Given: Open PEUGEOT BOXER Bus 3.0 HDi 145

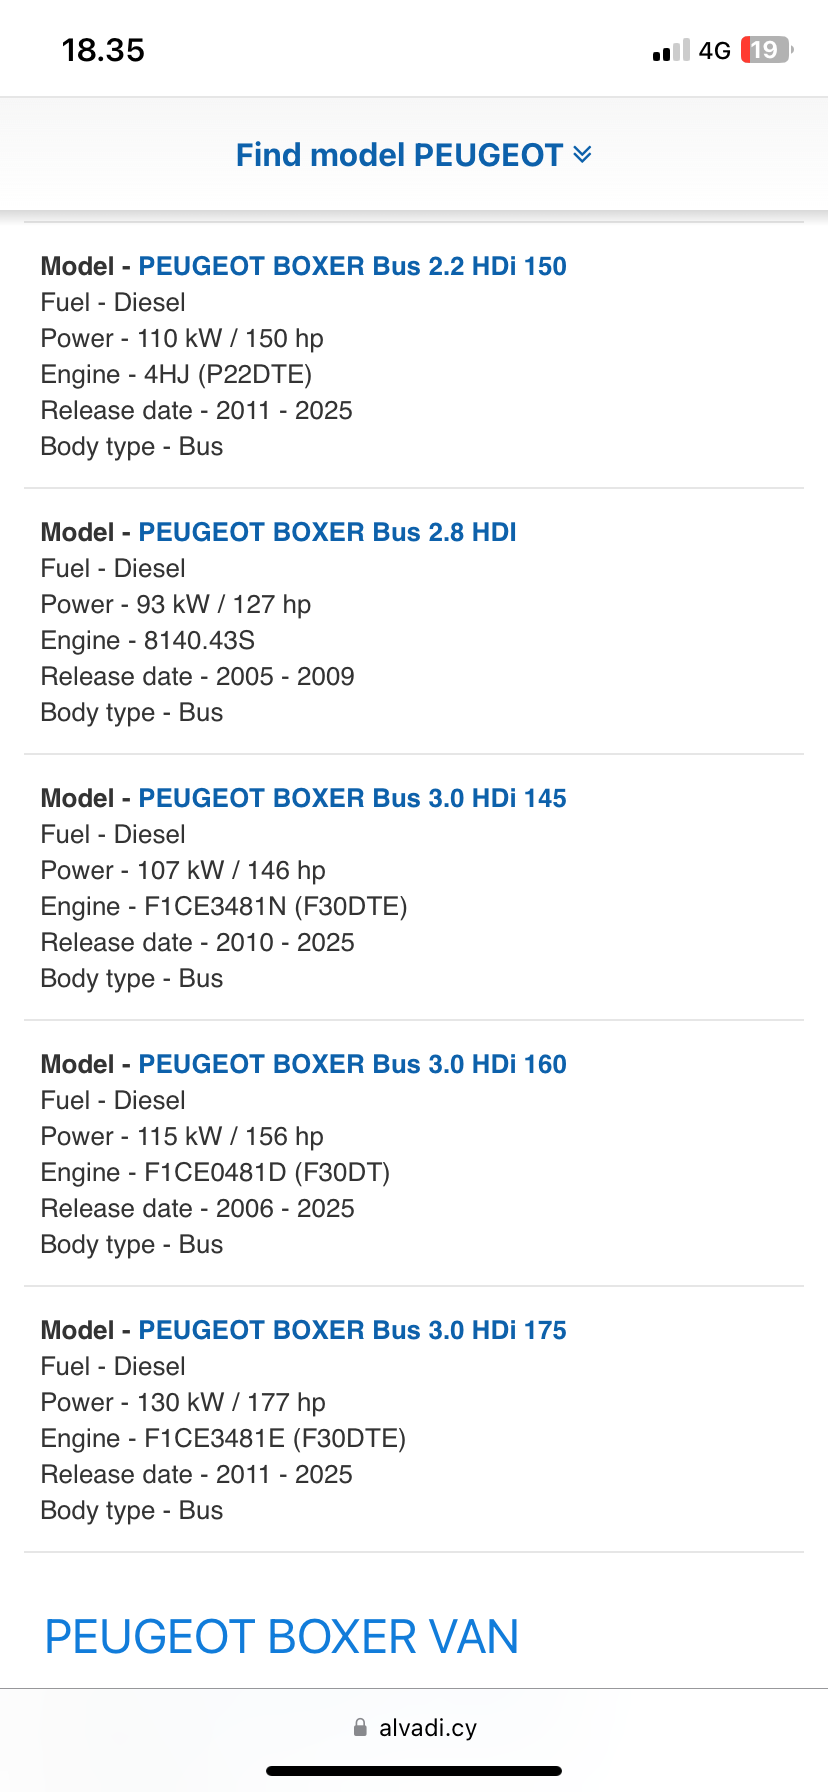Looking at the screenshot, I should [352, 798].
